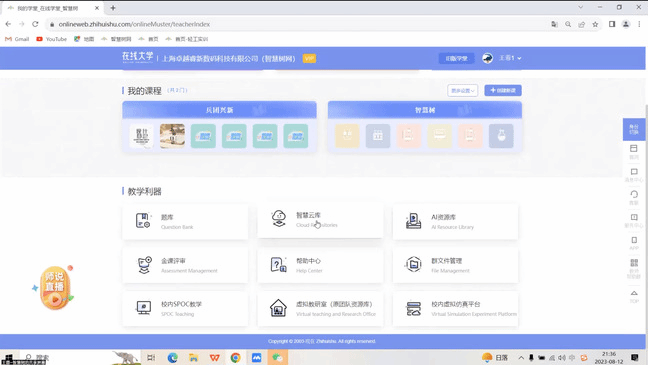This screenshot has width=648, height=365.
Task: Expand the settings dropdown beside create course
Action: pos(462,91)
